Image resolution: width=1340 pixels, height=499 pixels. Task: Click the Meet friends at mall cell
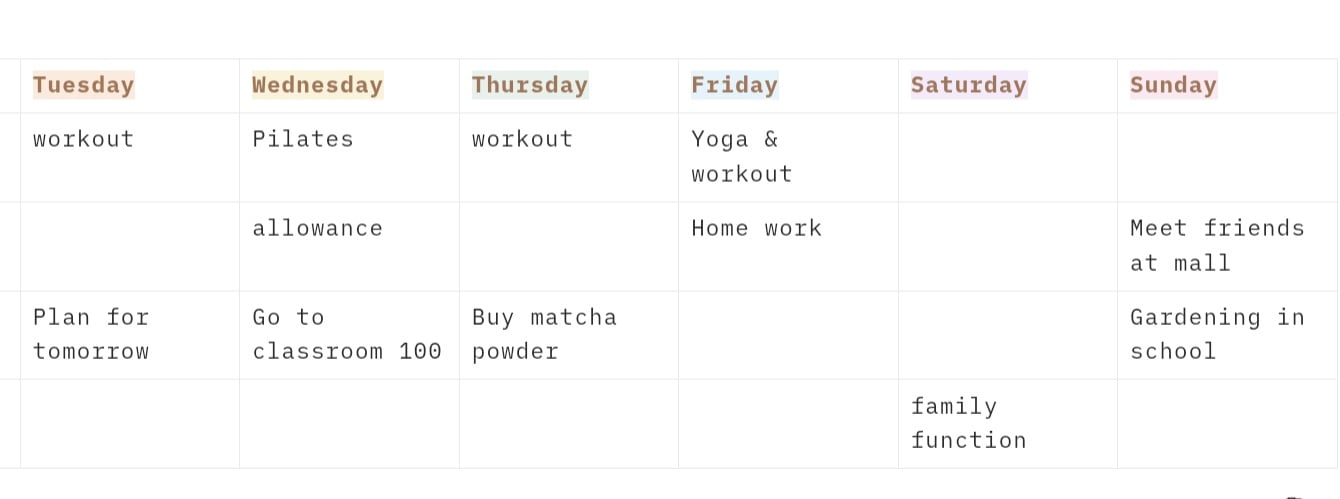point(1217,245)
